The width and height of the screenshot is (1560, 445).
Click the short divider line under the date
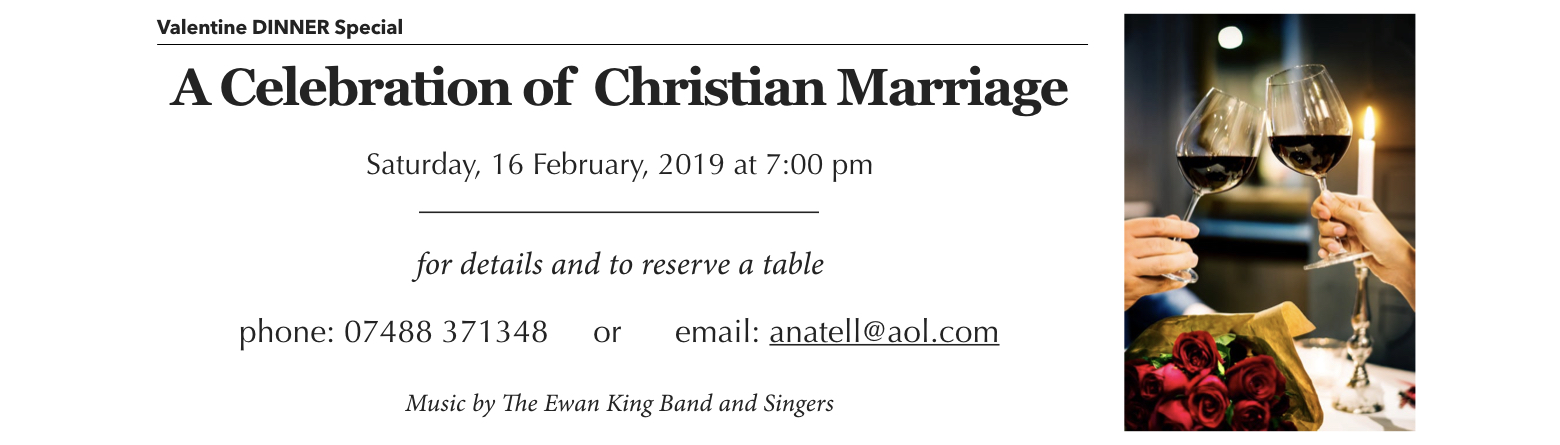[619, 212]
